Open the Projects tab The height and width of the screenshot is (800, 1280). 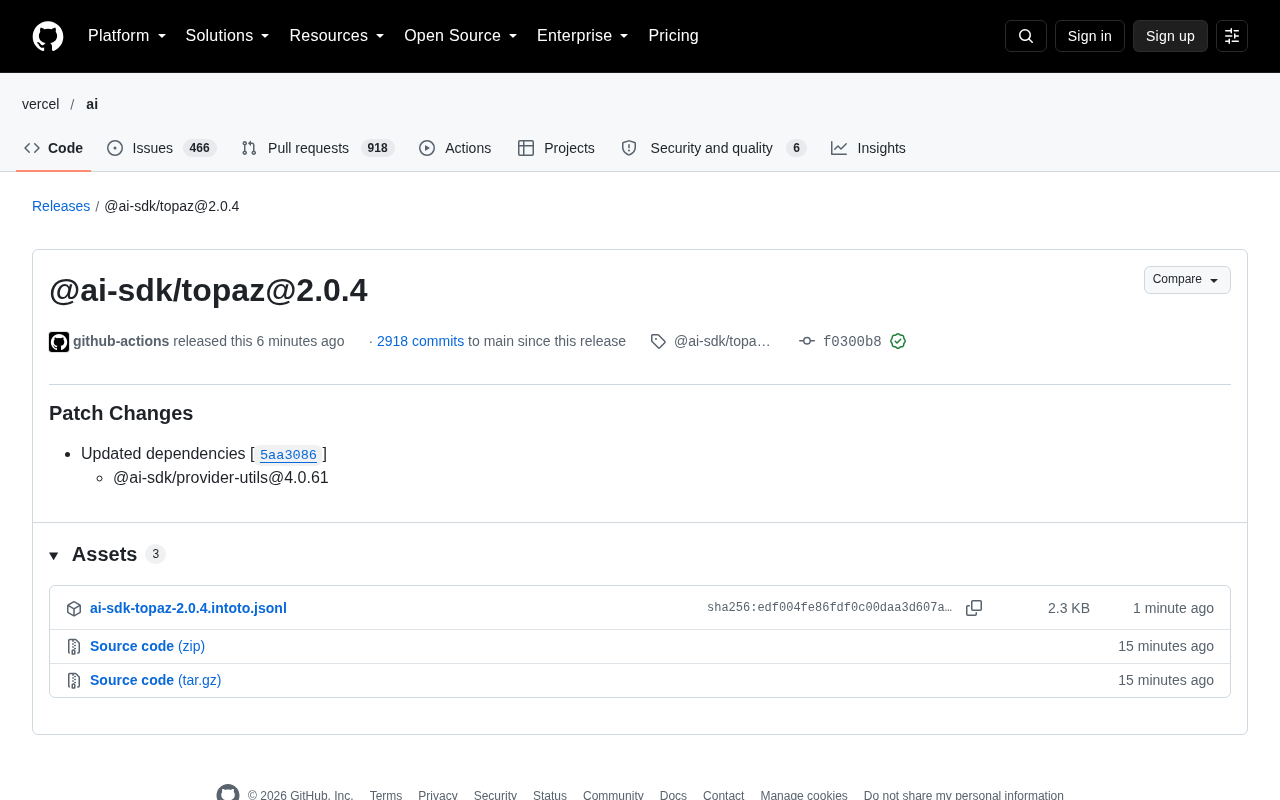(556, 148)
